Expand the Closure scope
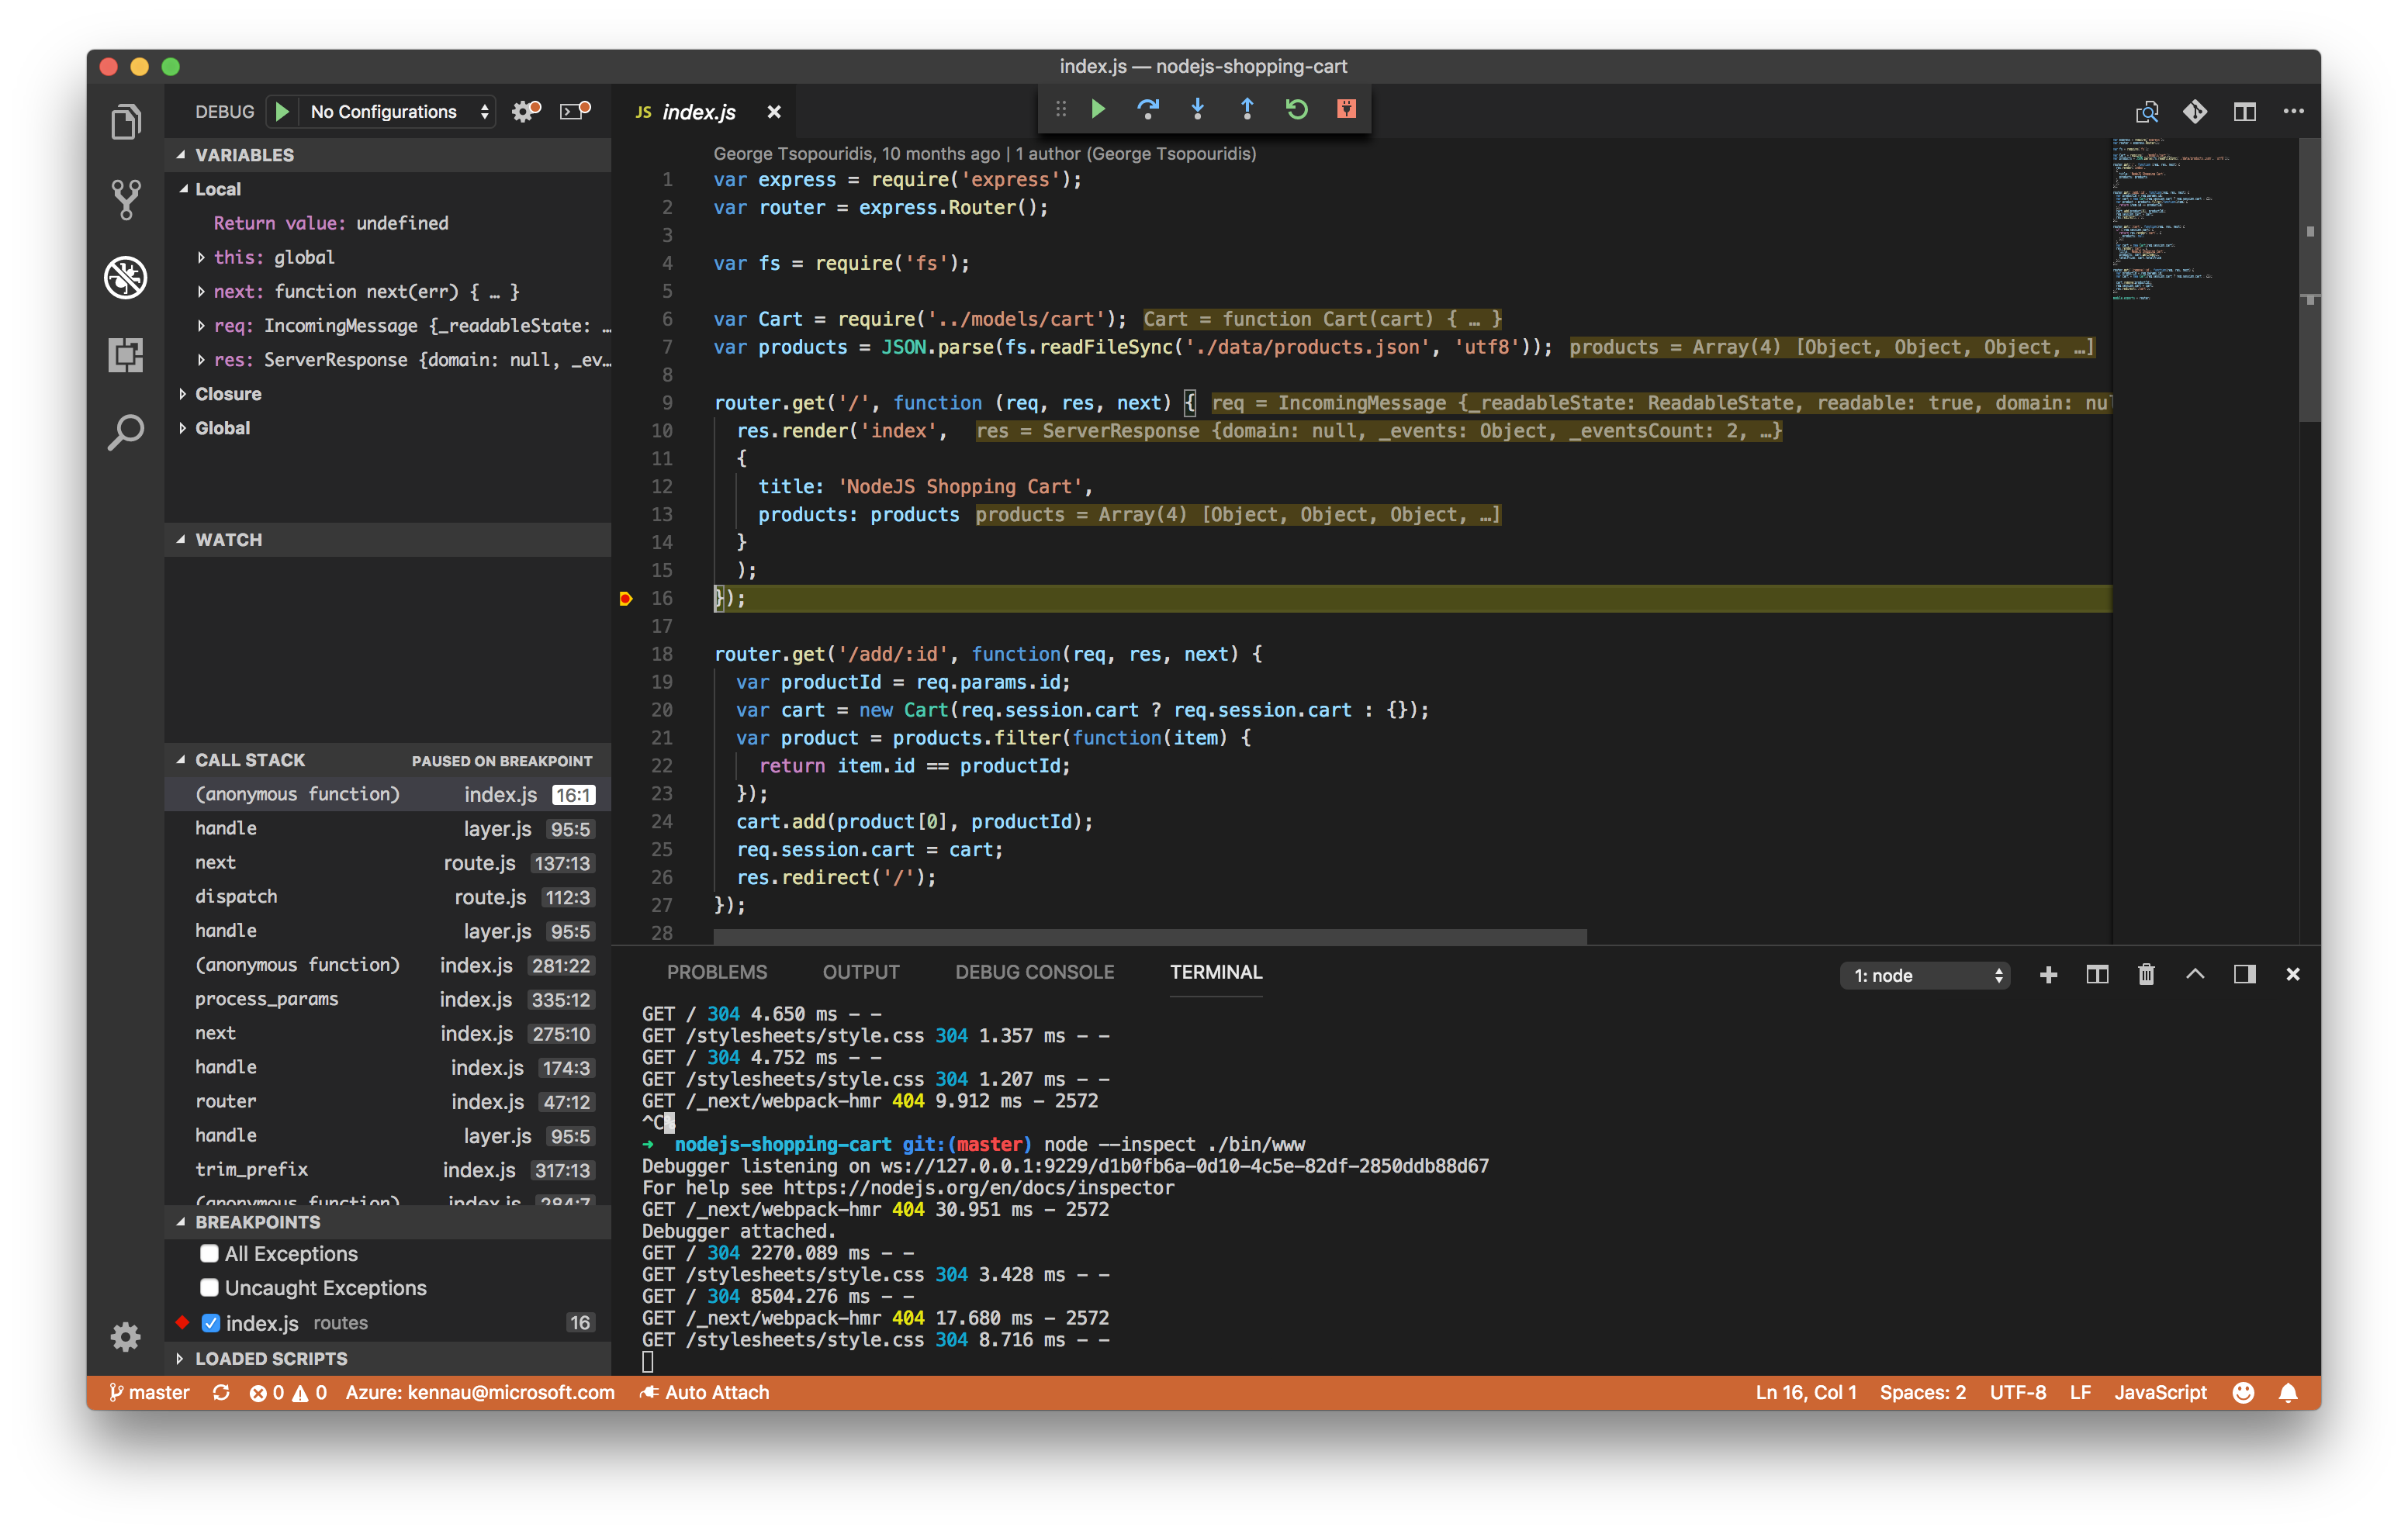The height and width of the screenshot is (1534, 2408). (x=182, y=394)
